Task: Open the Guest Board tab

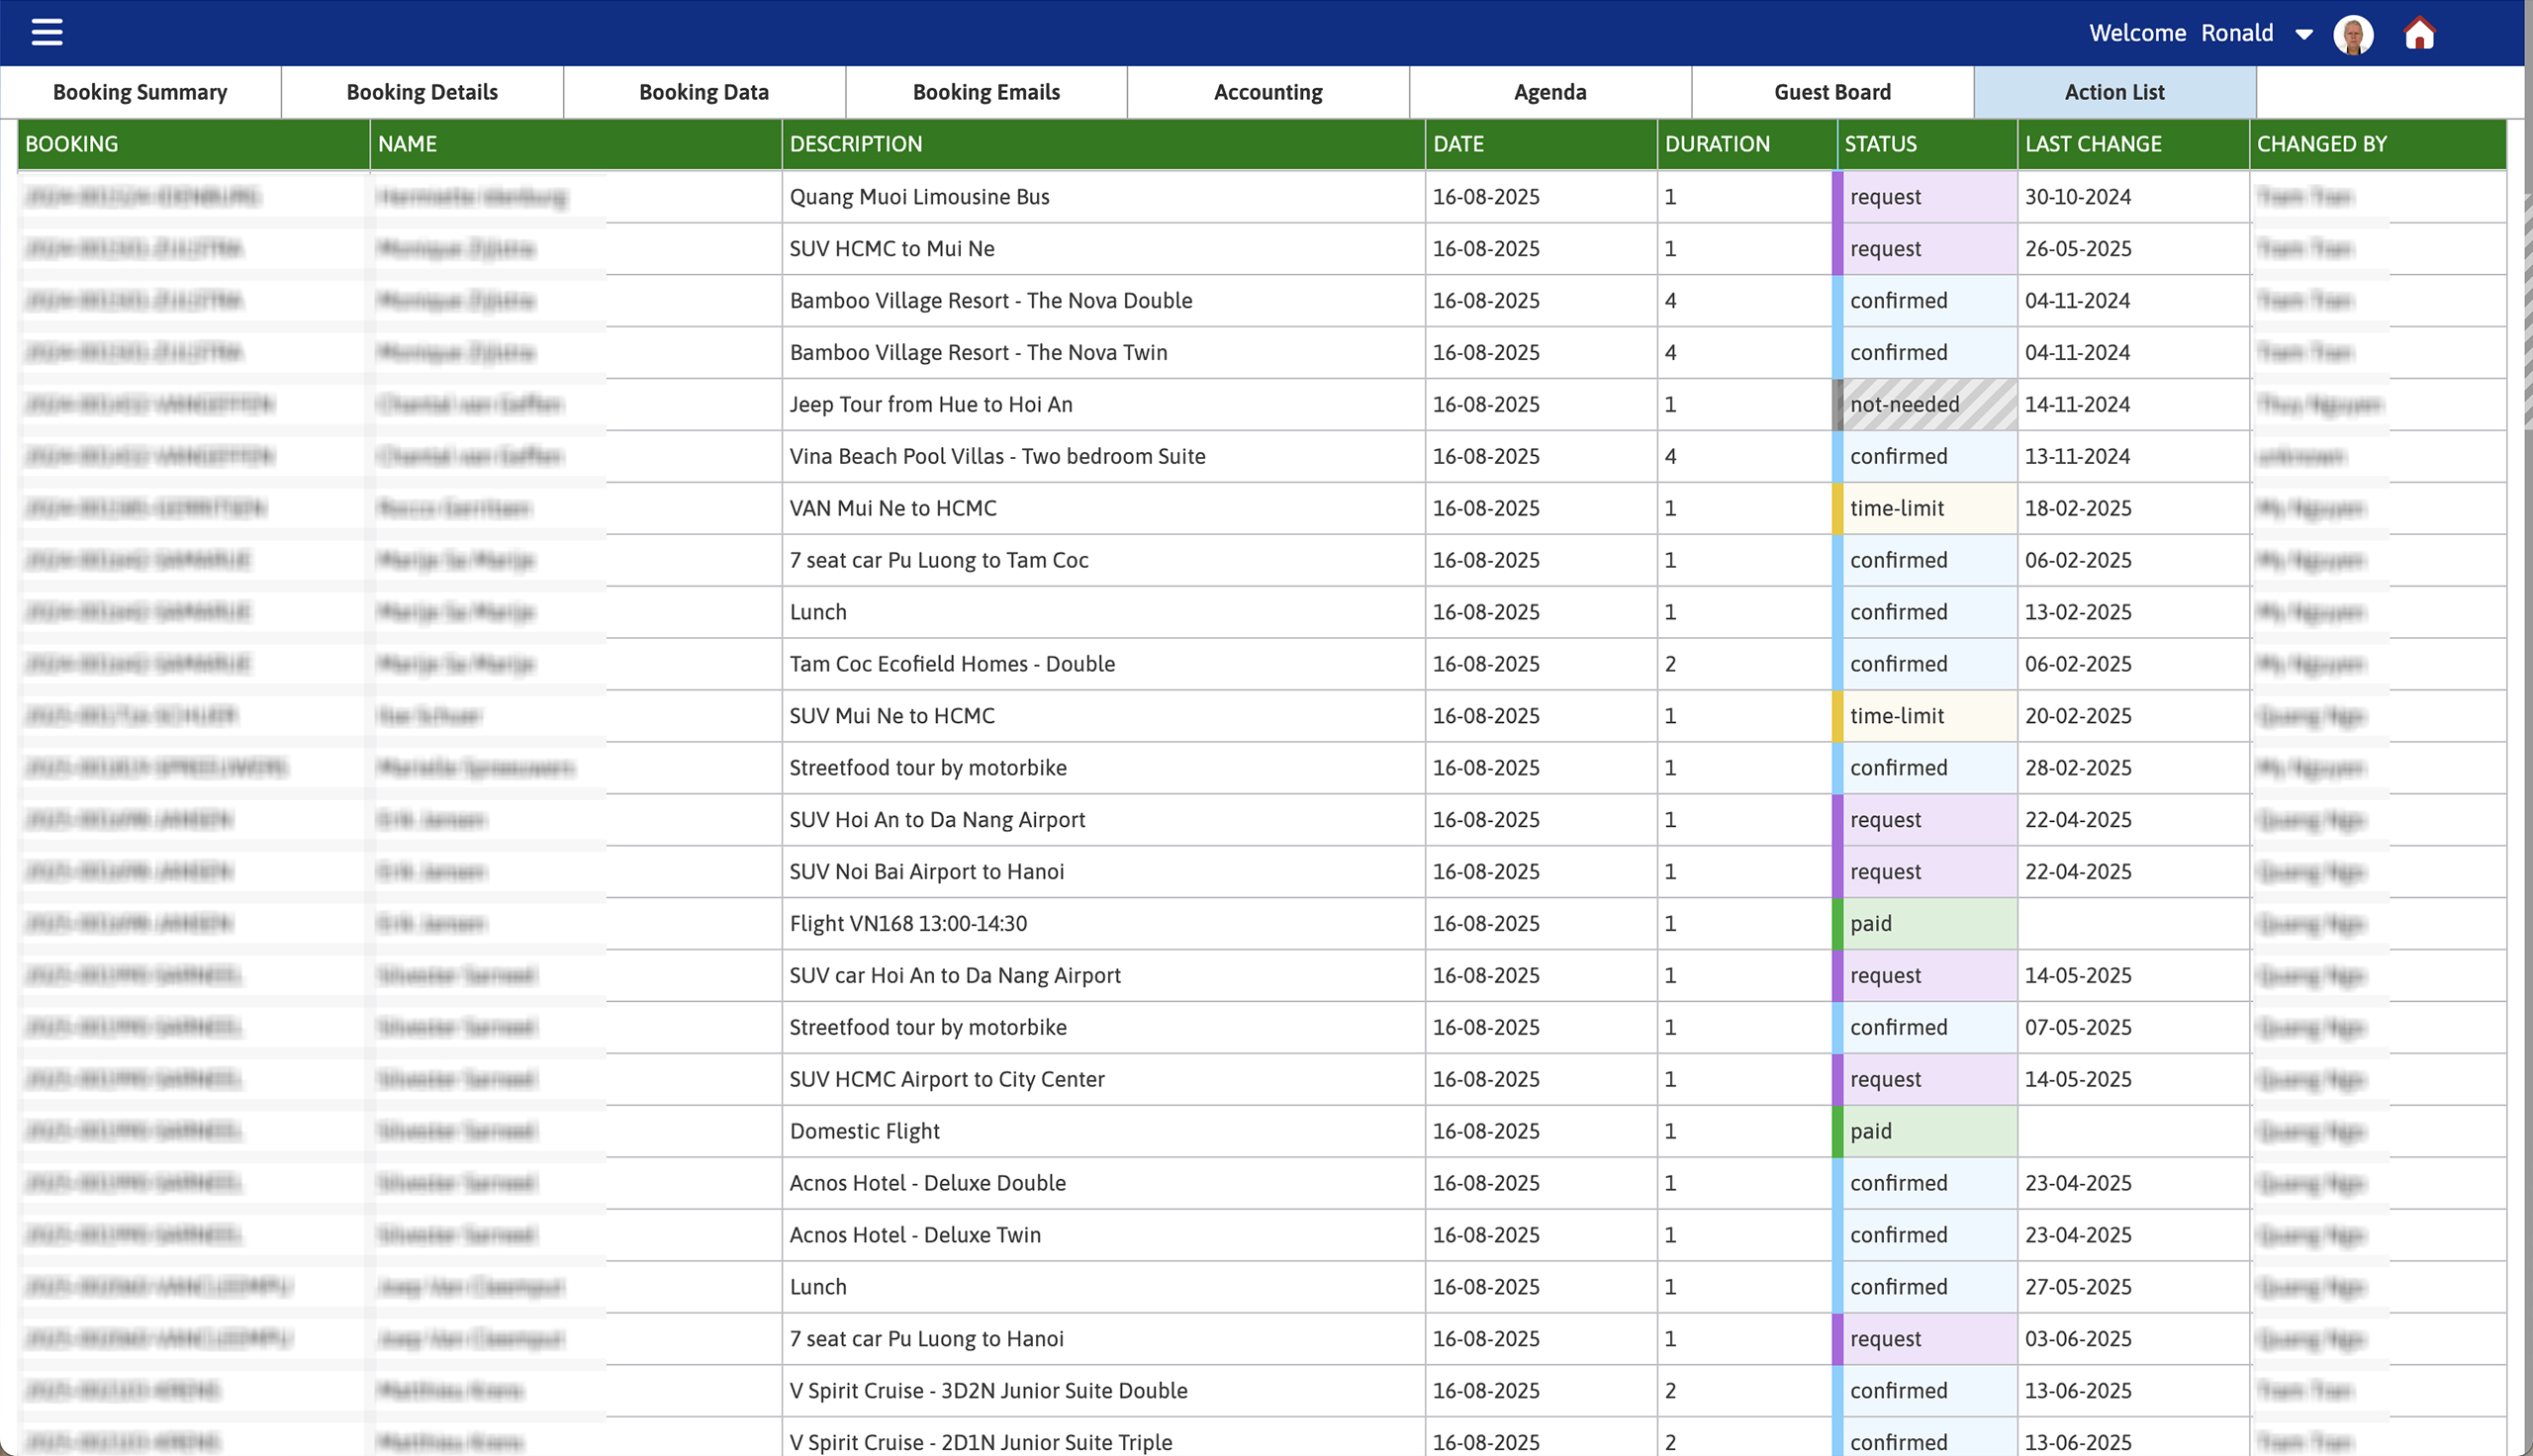Action: pyautogui.click(x=1831, y=91)
